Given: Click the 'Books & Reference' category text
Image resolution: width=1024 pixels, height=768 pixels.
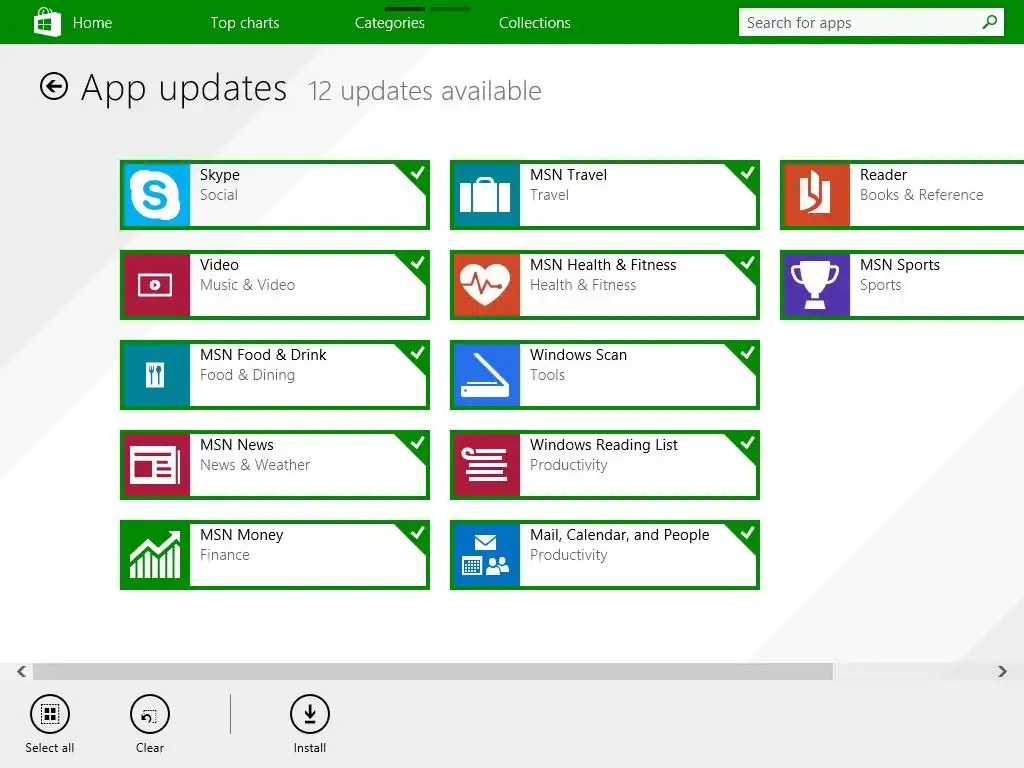Looking at the screenshot, I should [921, 195].
